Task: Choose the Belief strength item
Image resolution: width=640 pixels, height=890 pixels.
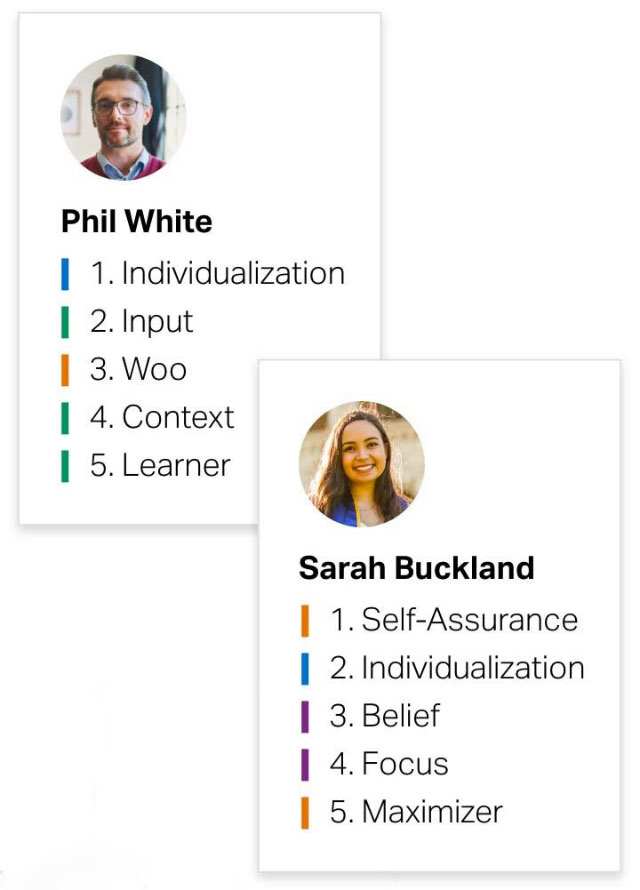Action: [x=384, y=716]
